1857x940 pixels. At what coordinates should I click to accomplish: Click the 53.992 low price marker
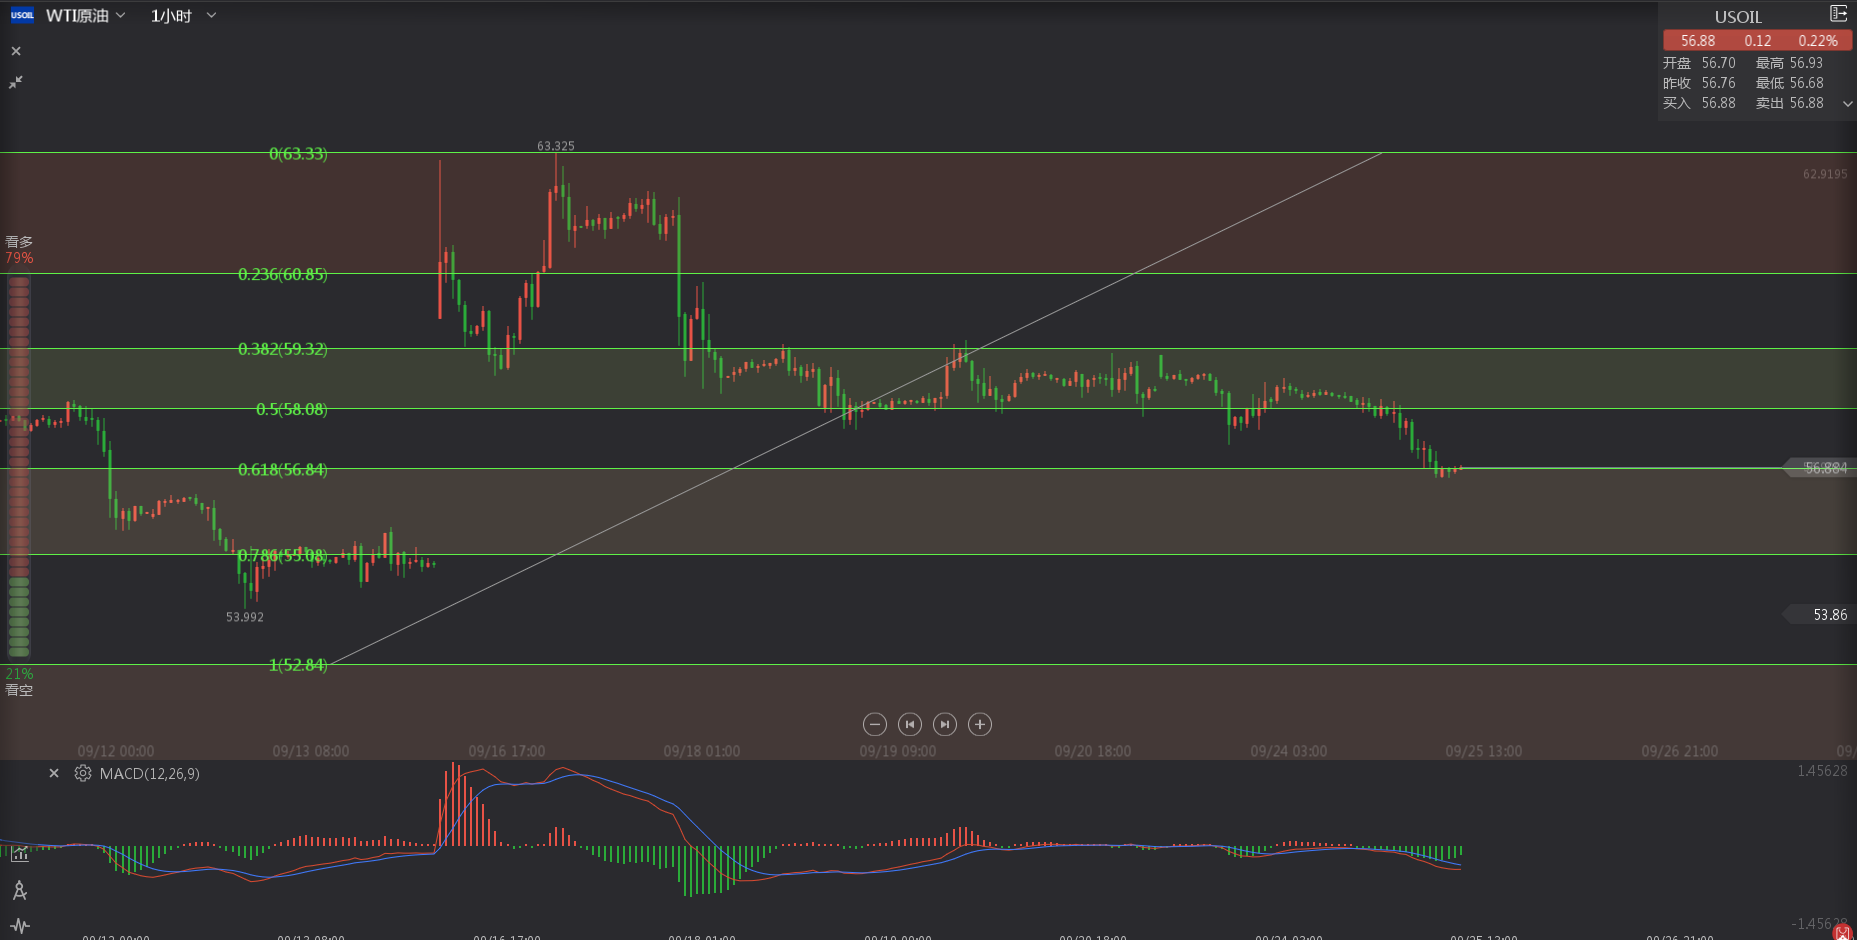245,617
